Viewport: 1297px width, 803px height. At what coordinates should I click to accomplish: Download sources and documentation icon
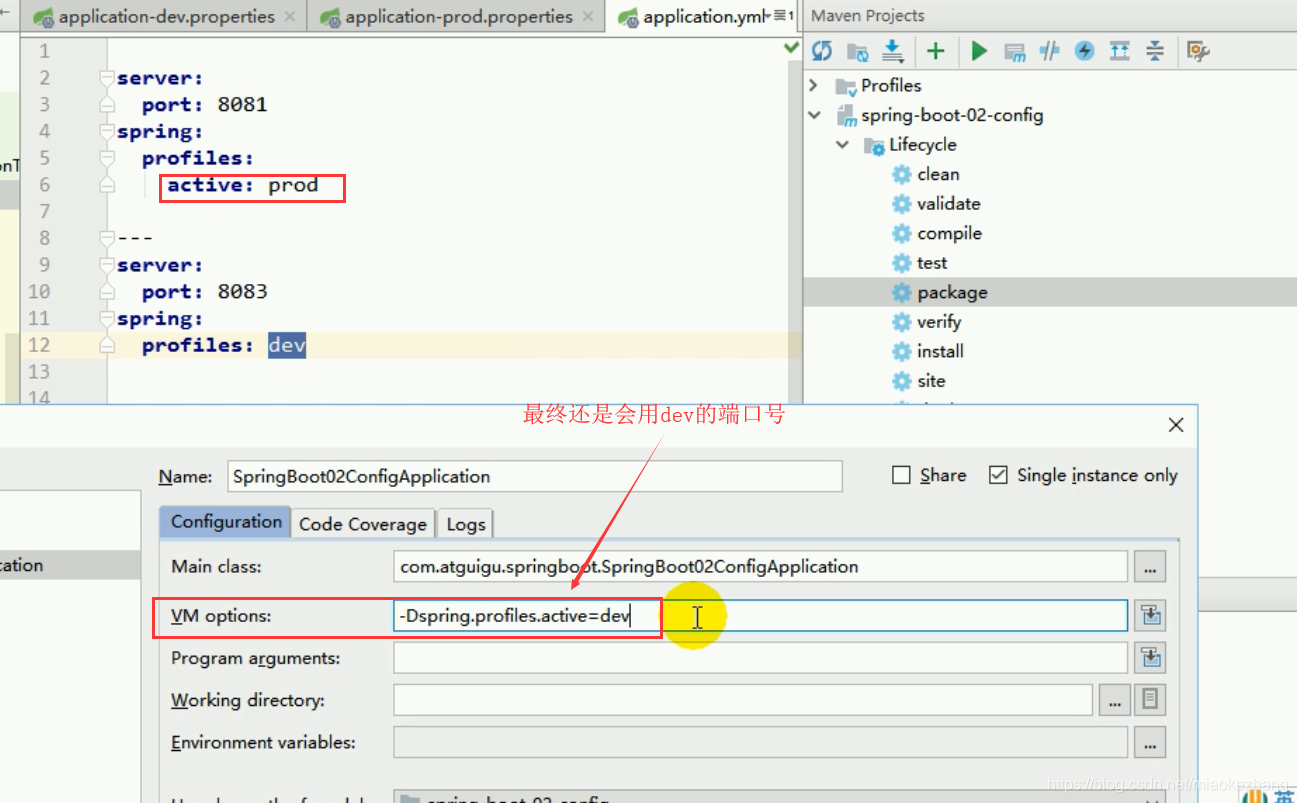pyautogui.click(x=893, y=51)
